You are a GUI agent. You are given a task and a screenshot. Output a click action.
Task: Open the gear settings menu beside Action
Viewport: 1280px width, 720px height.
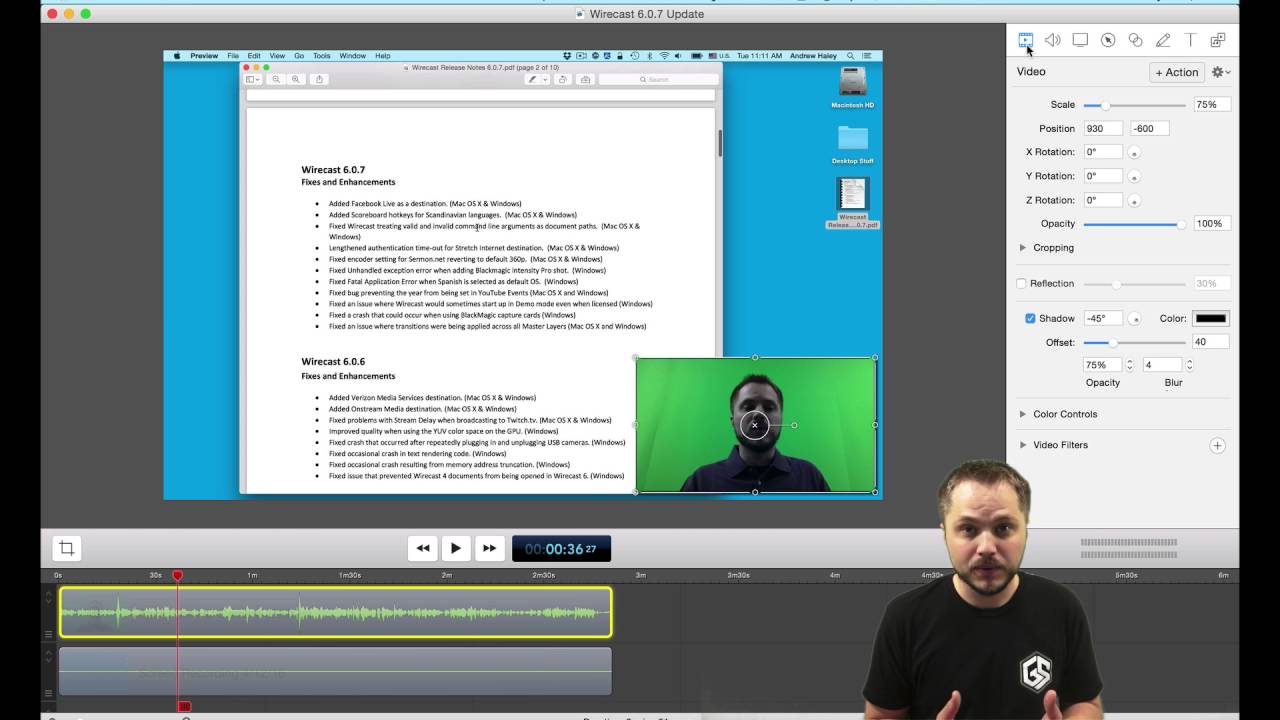point(1220,72)
